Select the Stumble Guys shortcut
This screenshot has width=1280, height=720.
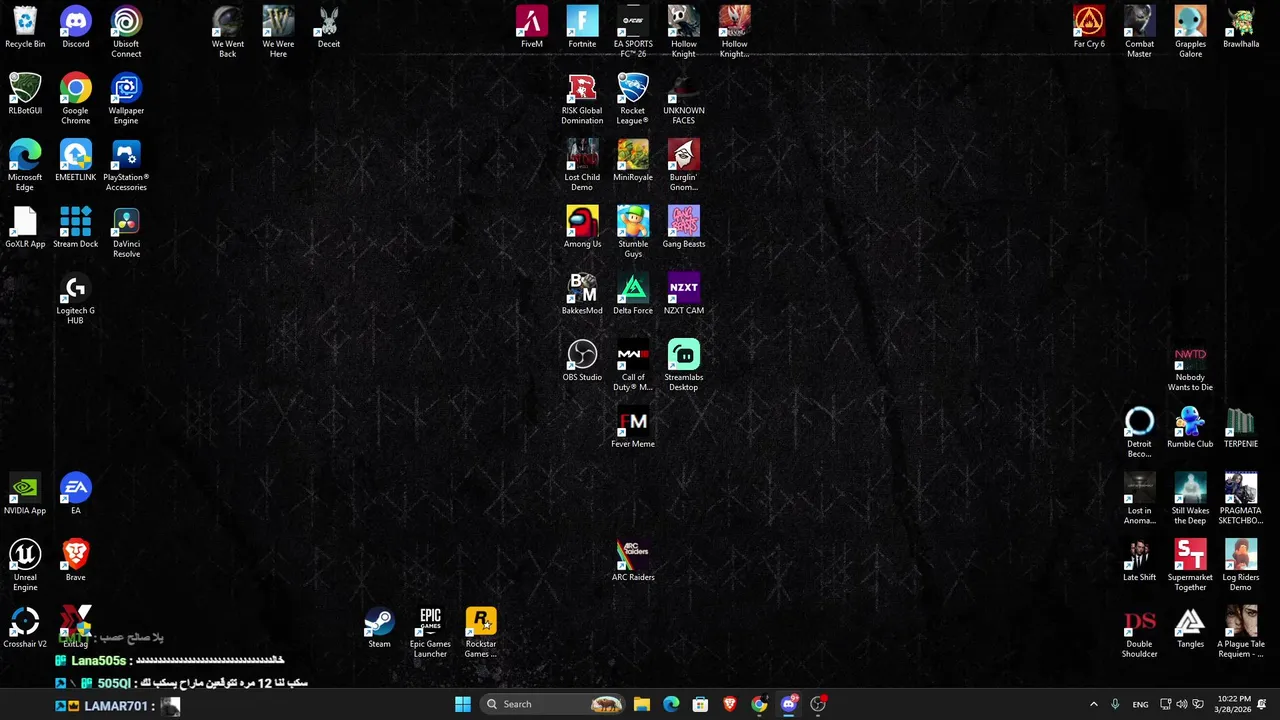(x=633, y=233)
